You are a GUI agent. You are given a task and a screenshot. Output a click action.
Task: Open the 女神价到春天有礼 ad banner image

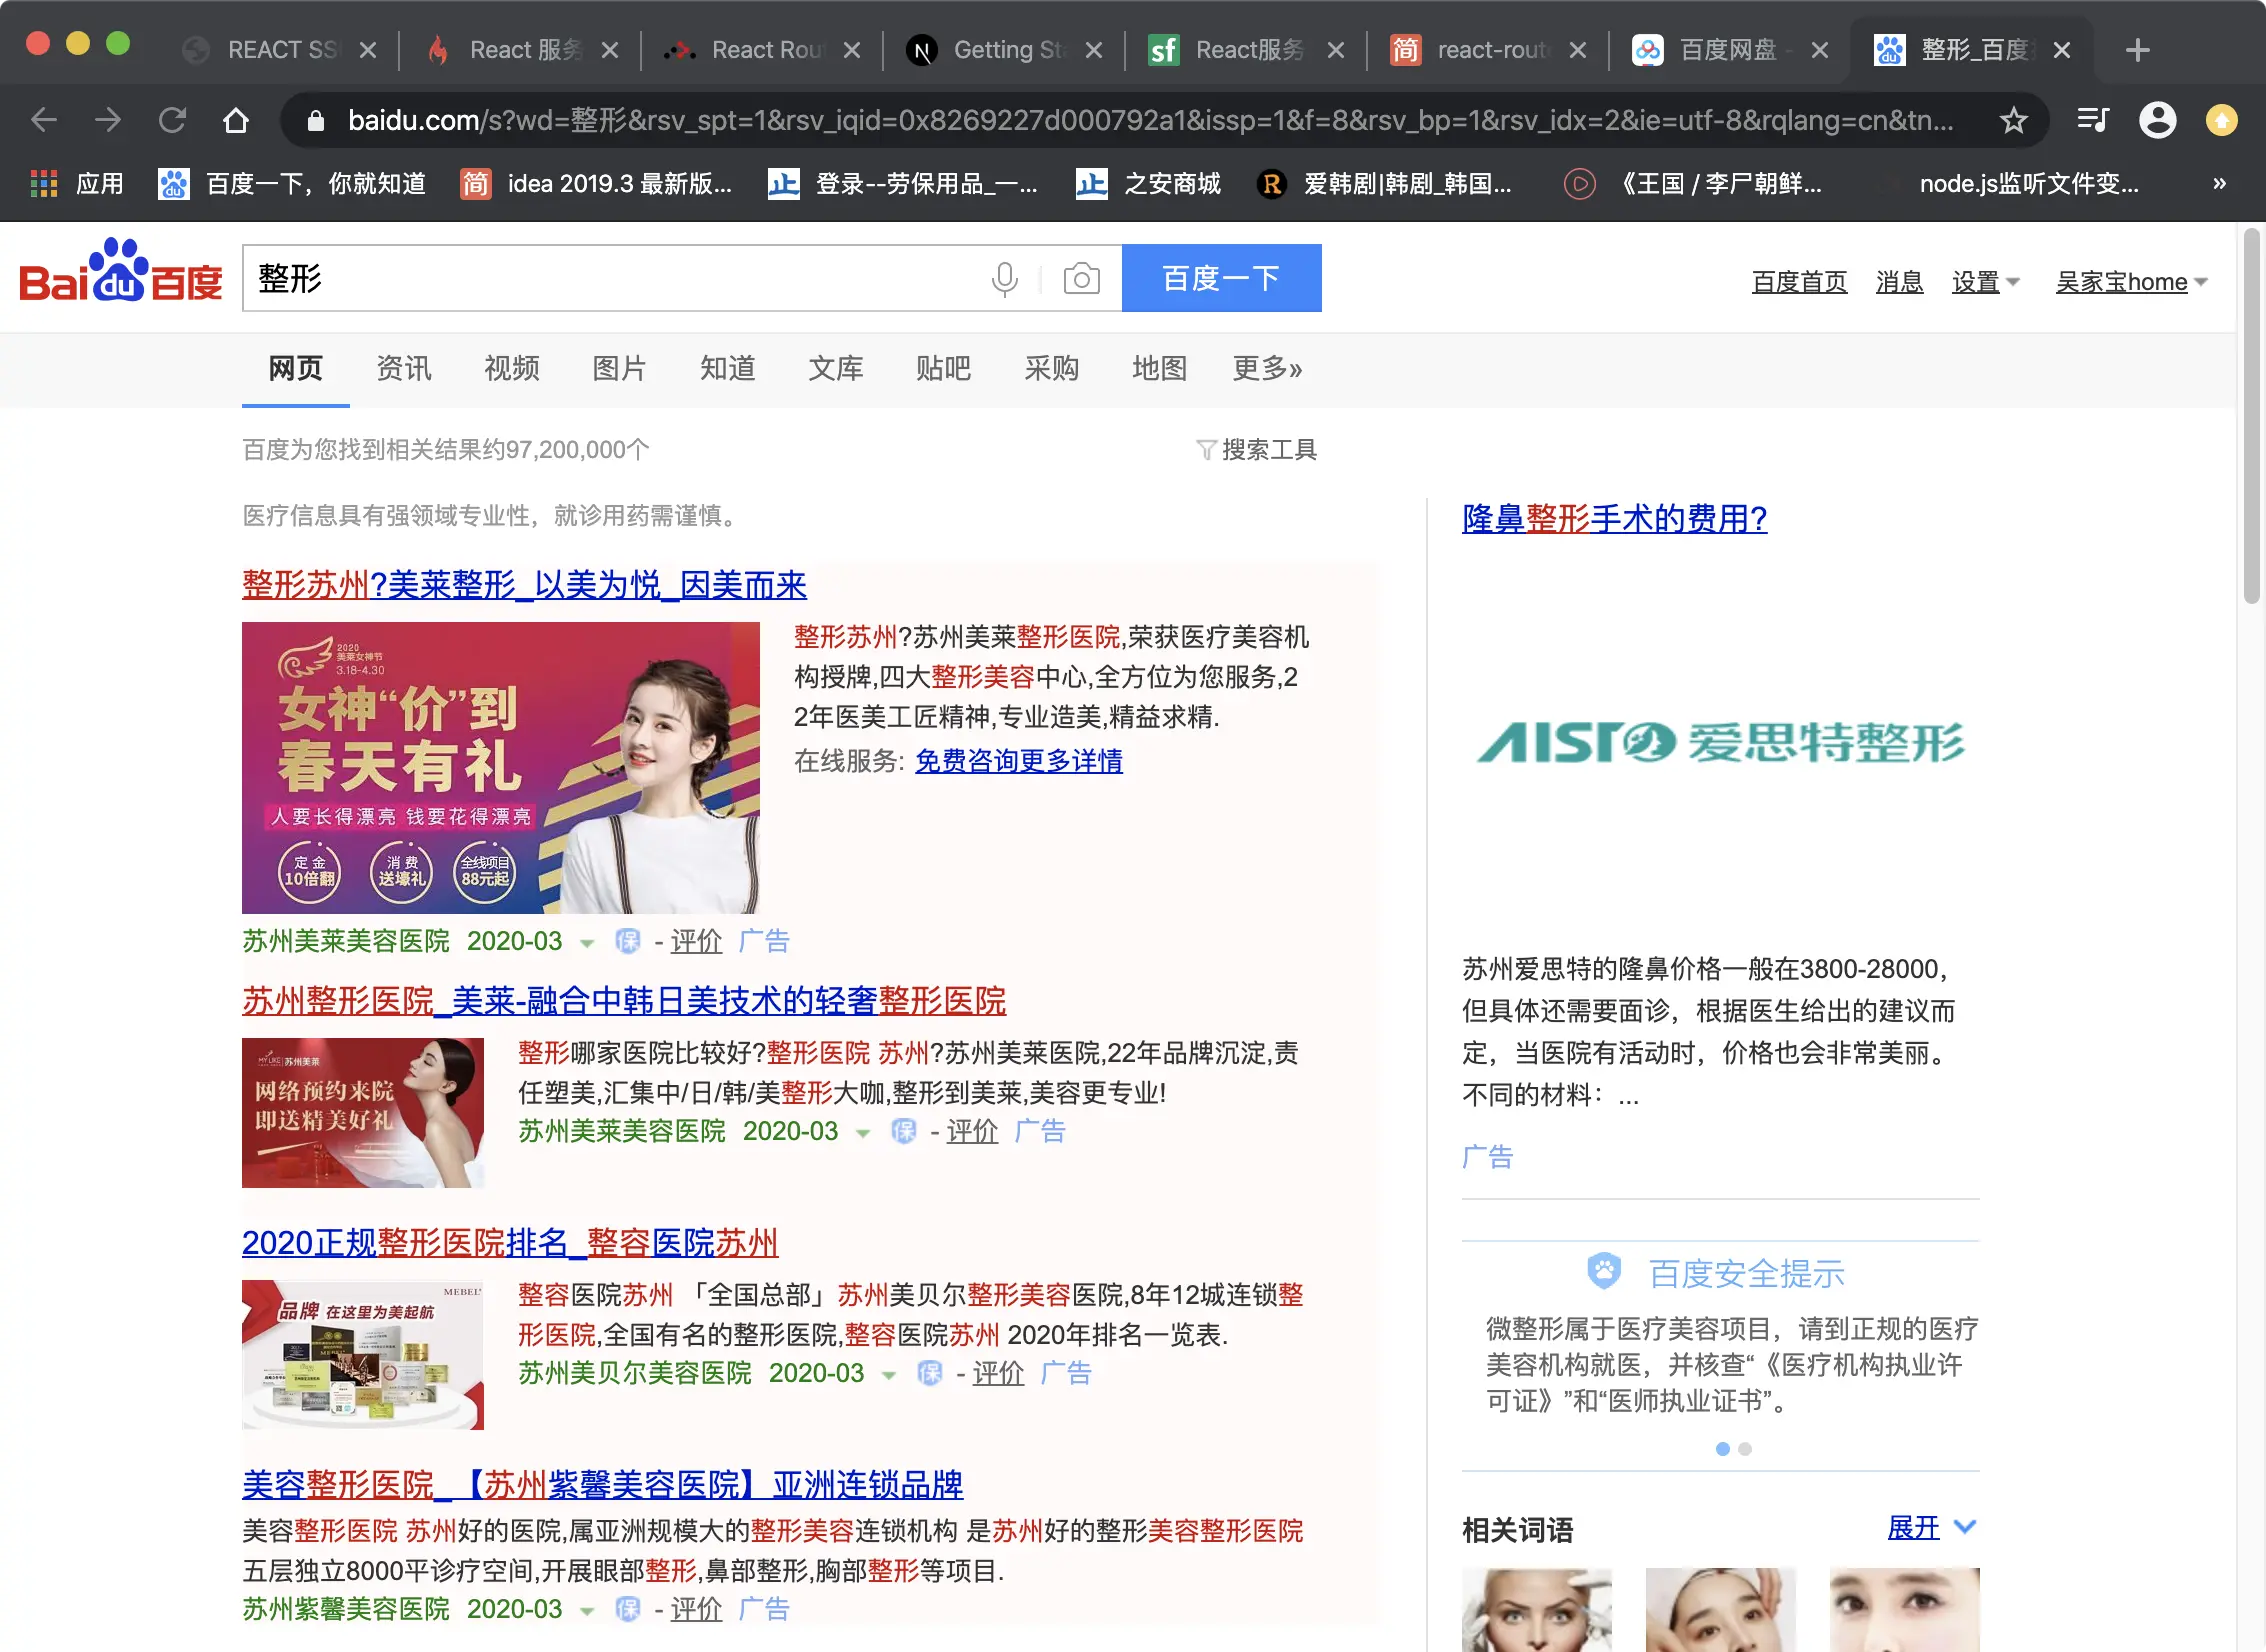[501, 767]
